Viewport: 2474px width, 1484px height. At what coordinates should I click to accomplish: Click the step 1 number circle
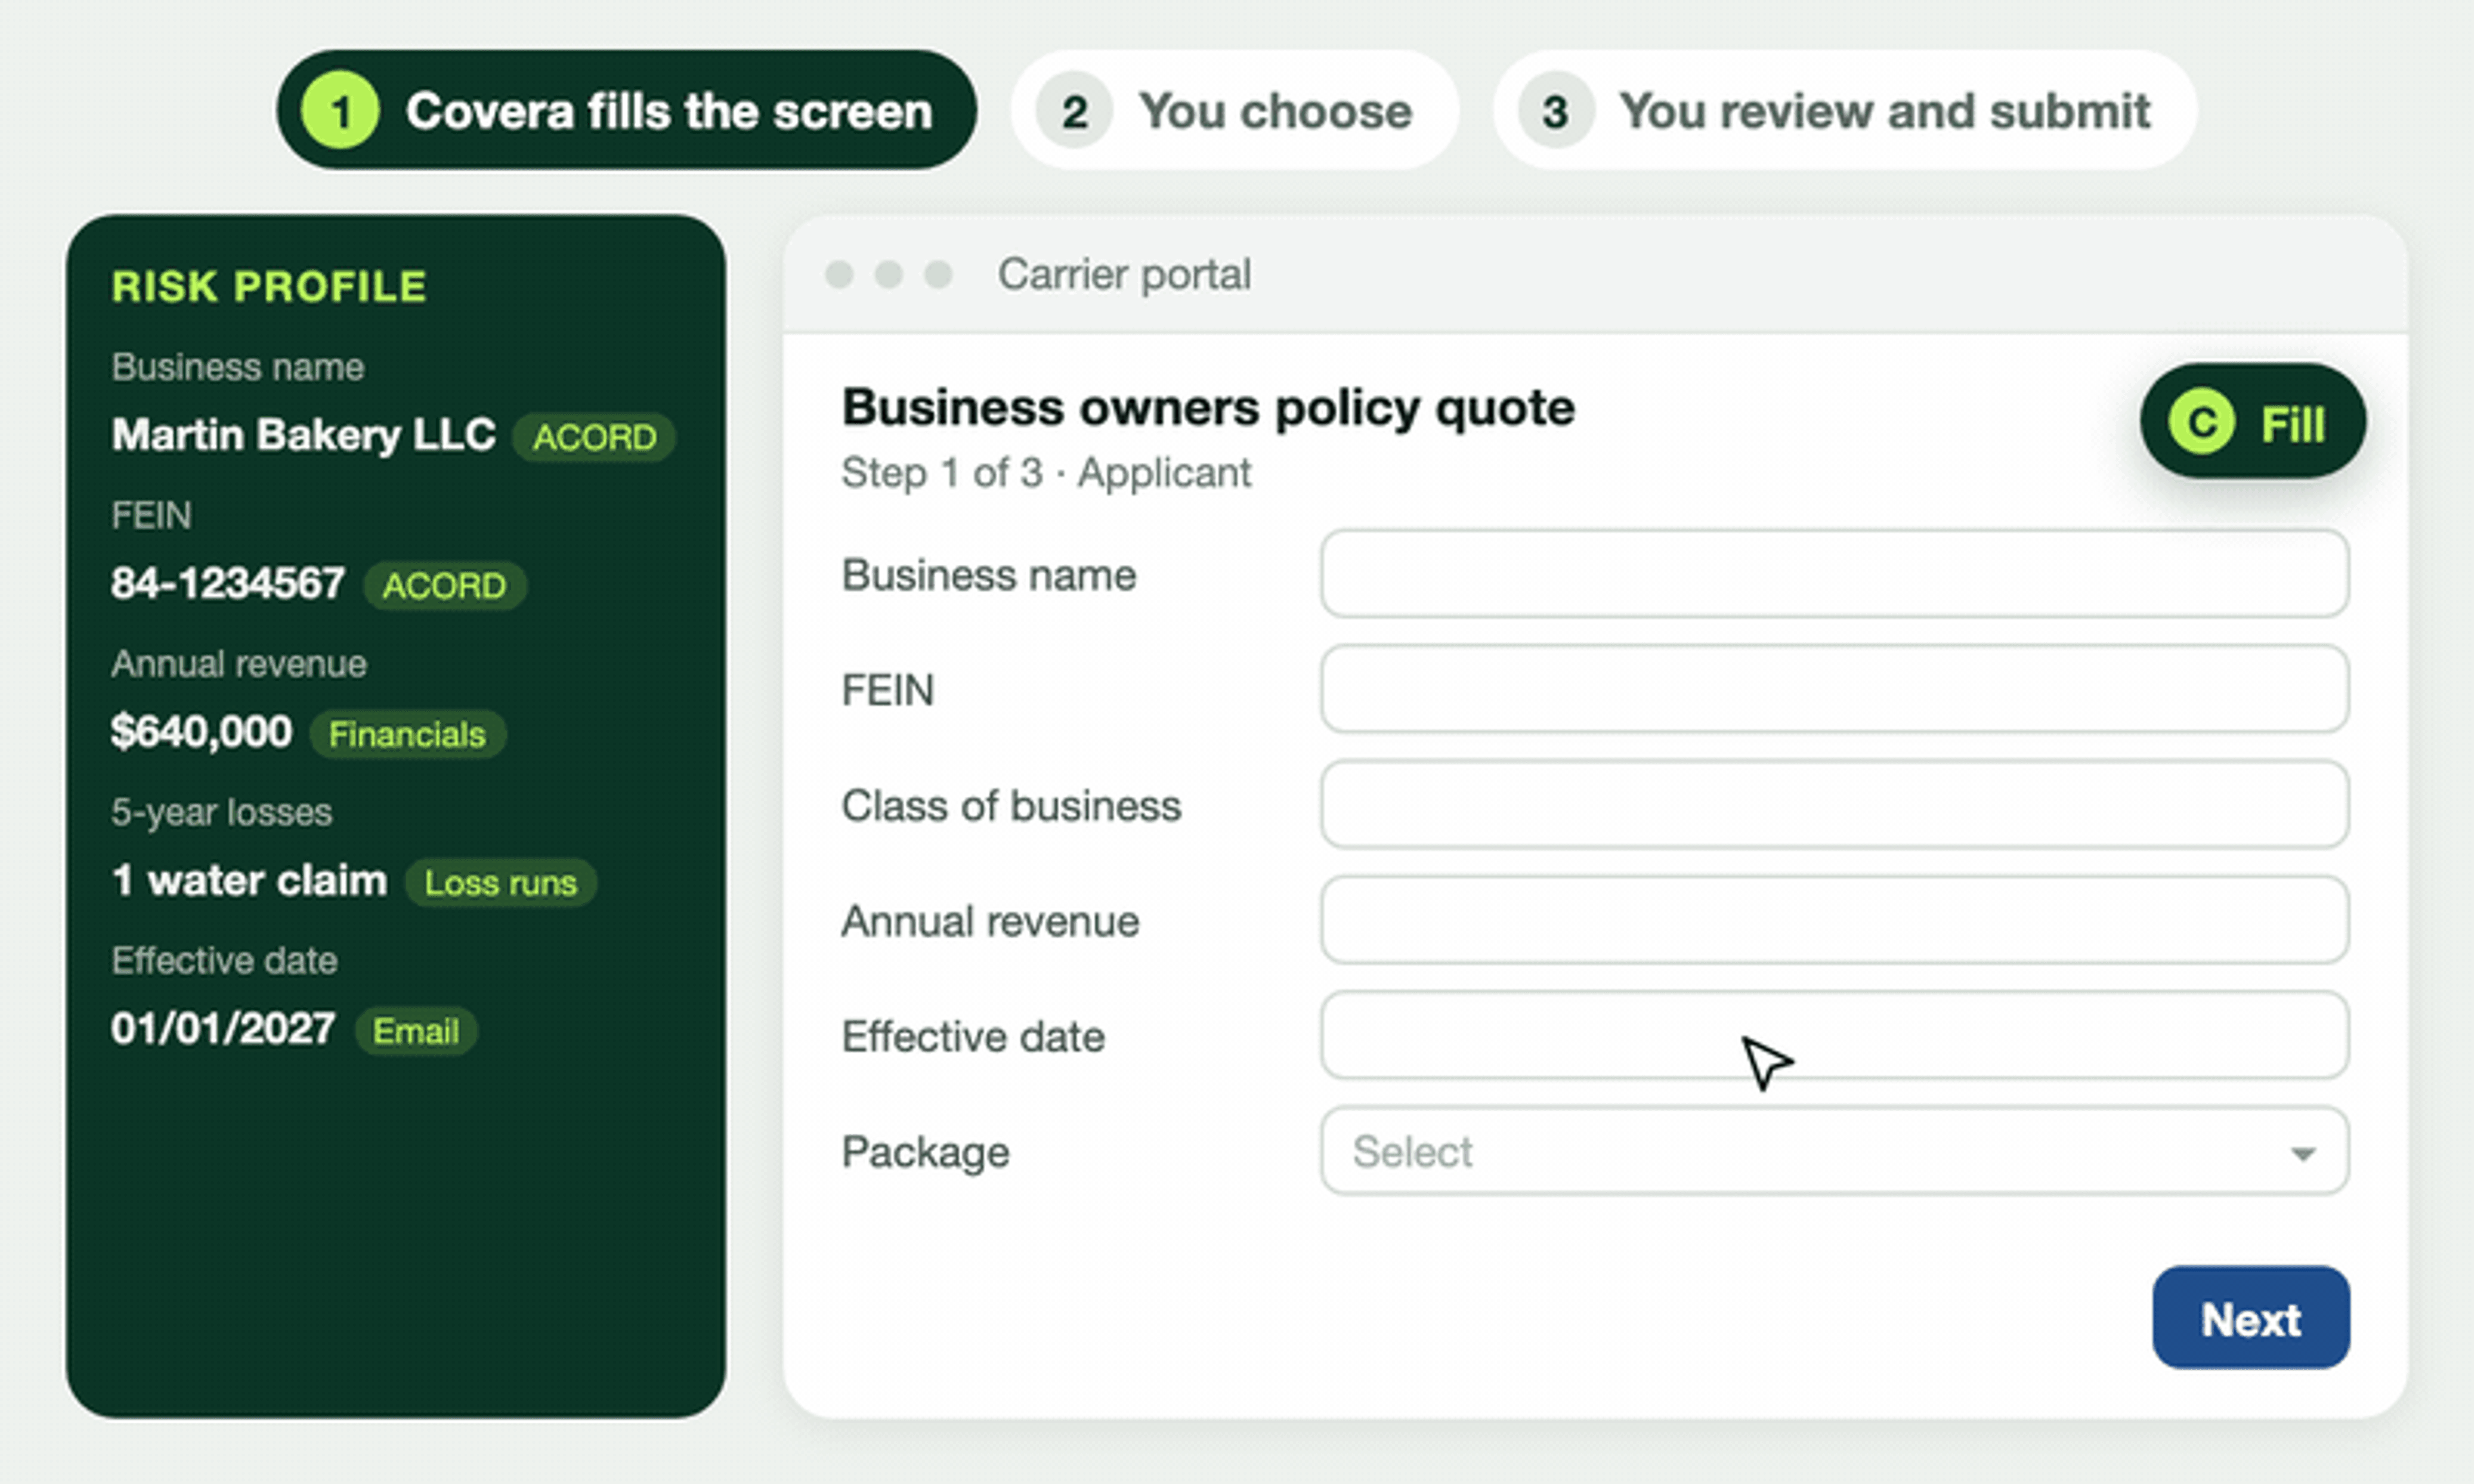click(340, 110)
